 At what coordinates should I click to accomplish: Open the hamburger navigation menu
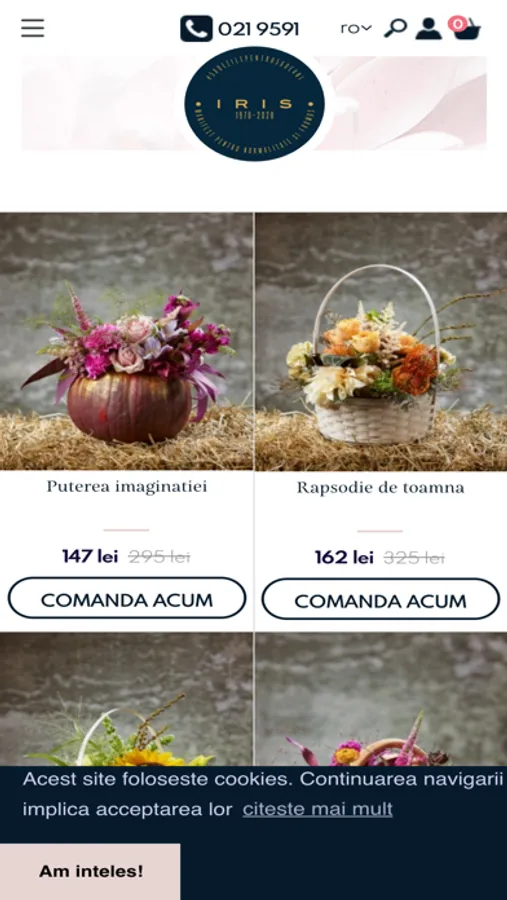pos(33,28)
